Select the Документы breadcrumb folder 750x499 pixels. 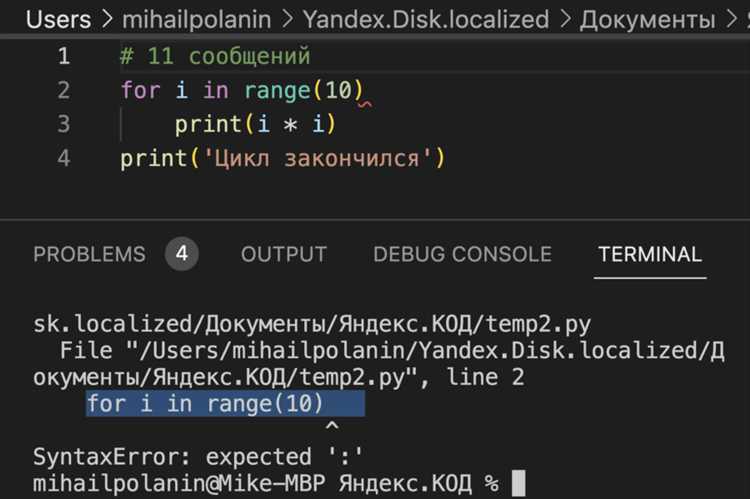(648, 20)
